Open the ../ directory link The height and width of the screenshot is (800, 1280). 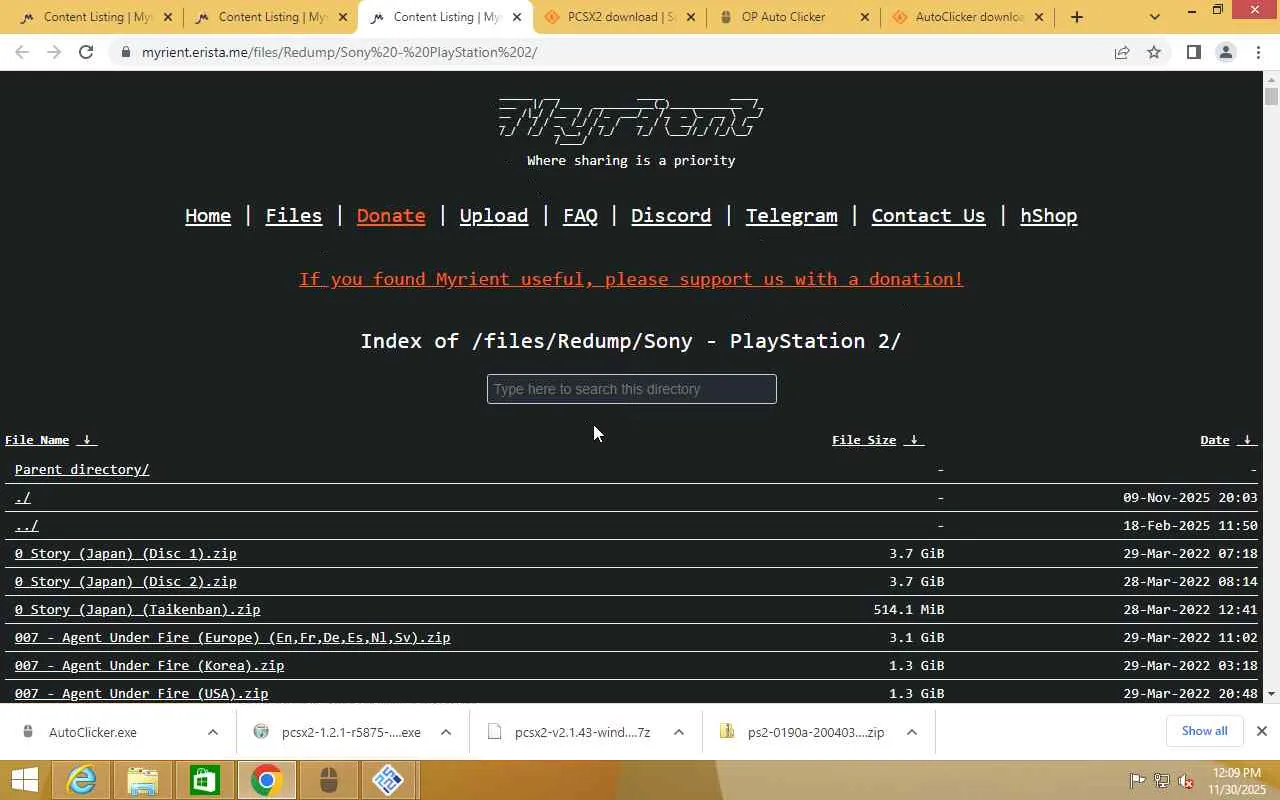[x=27, y=525]
